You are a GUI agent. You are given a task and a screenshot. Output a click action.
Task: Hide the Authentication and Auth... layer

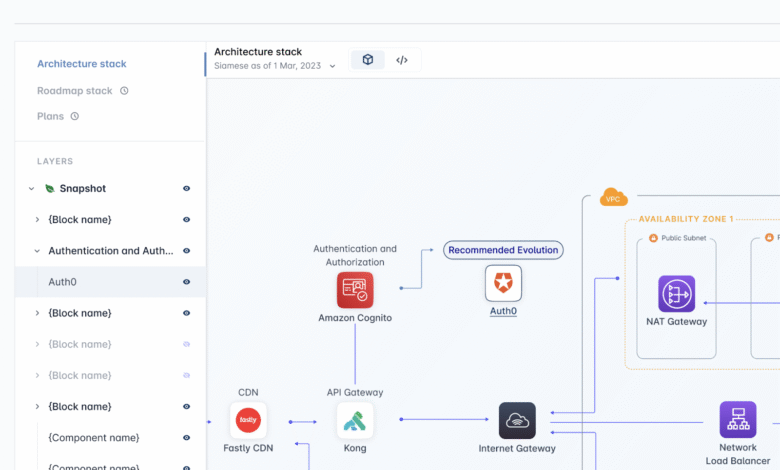pos(187,251)
